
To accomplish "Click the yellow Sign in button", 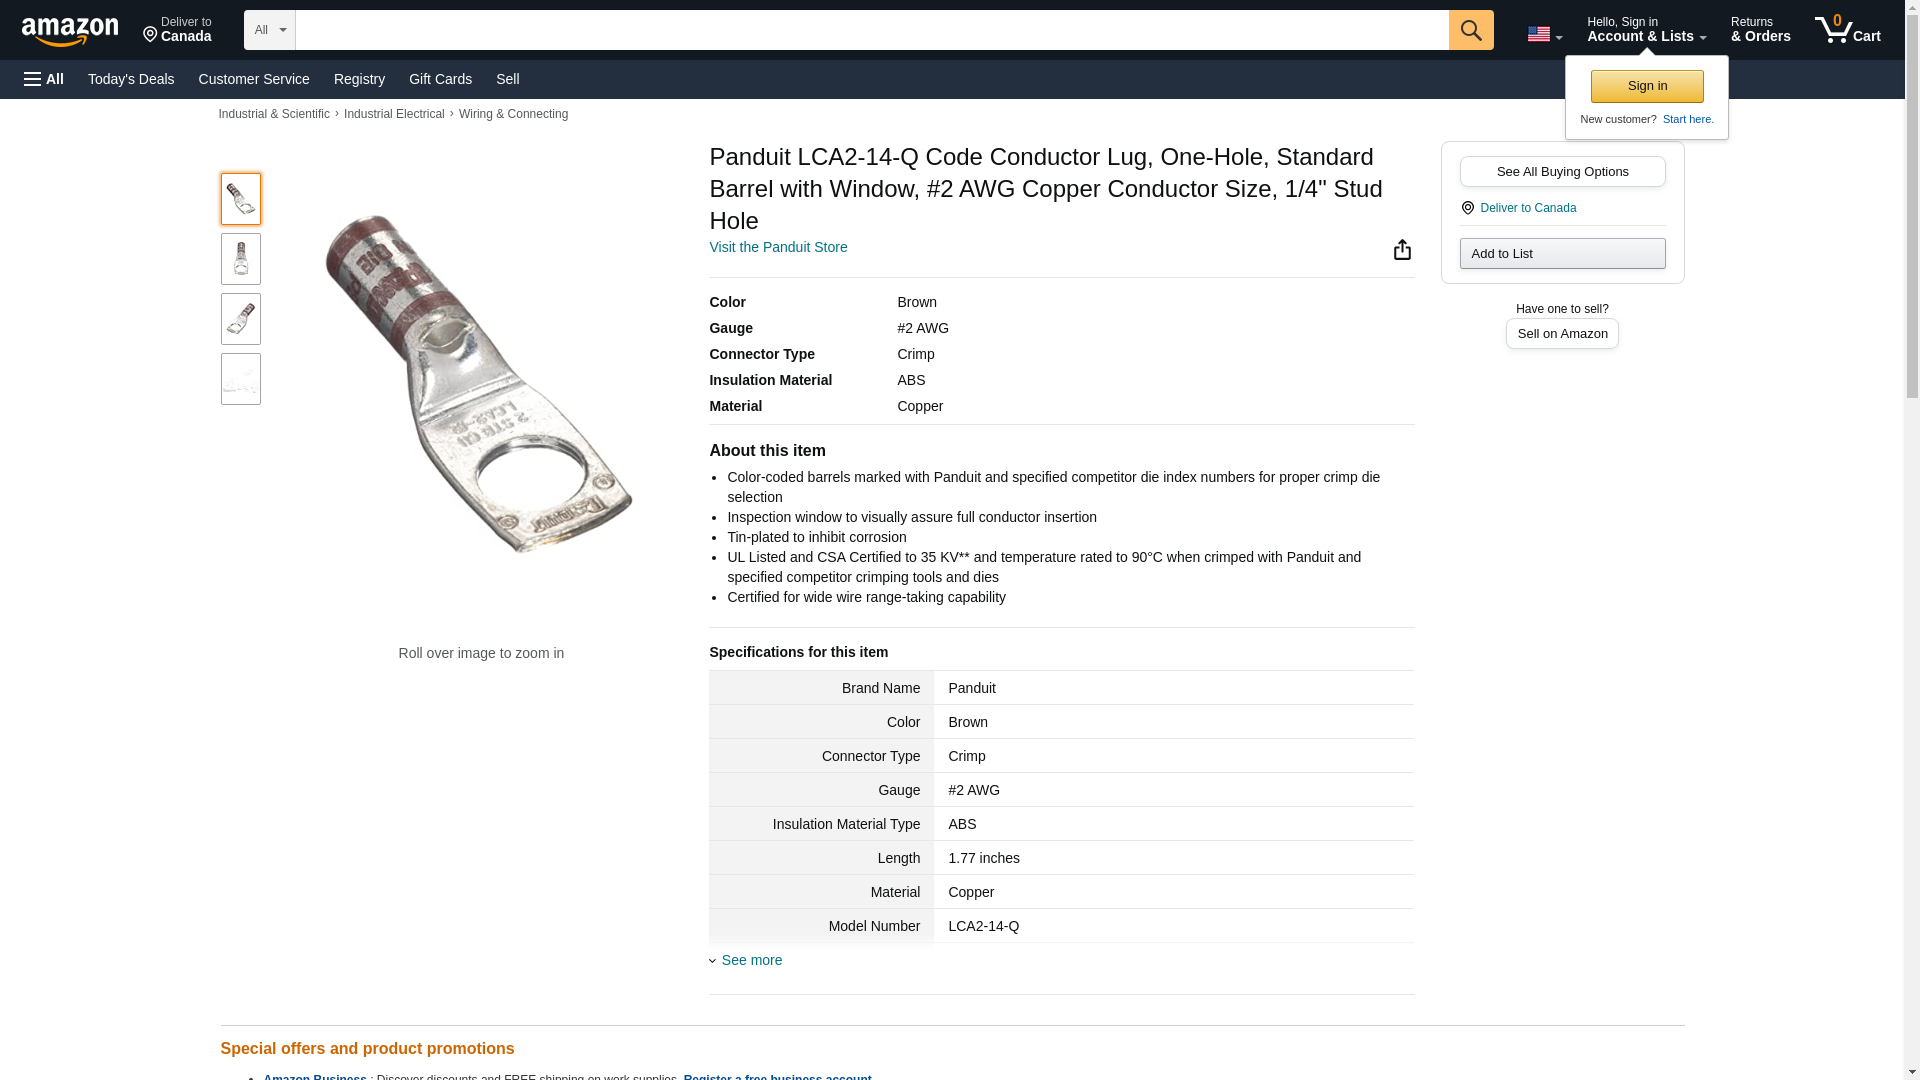I will coord(1647,86).
